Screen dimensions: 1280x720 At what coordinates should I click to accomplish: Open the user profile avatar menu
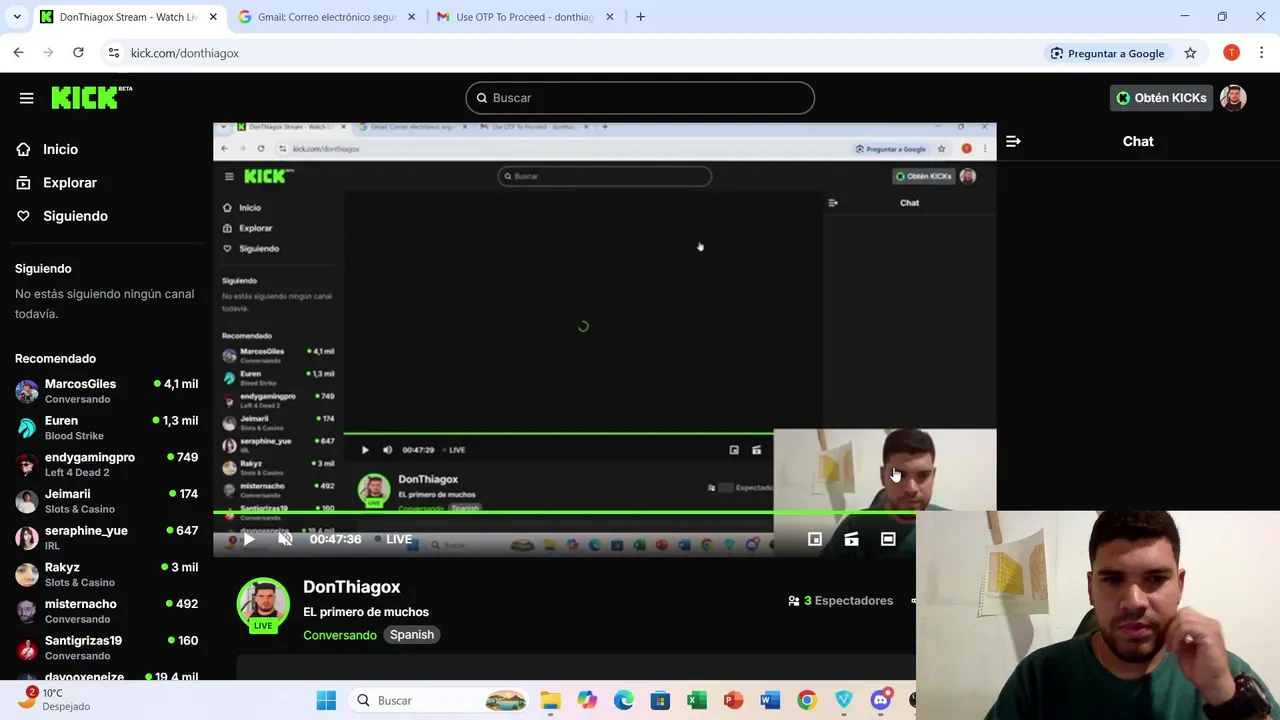(1233, 98)
